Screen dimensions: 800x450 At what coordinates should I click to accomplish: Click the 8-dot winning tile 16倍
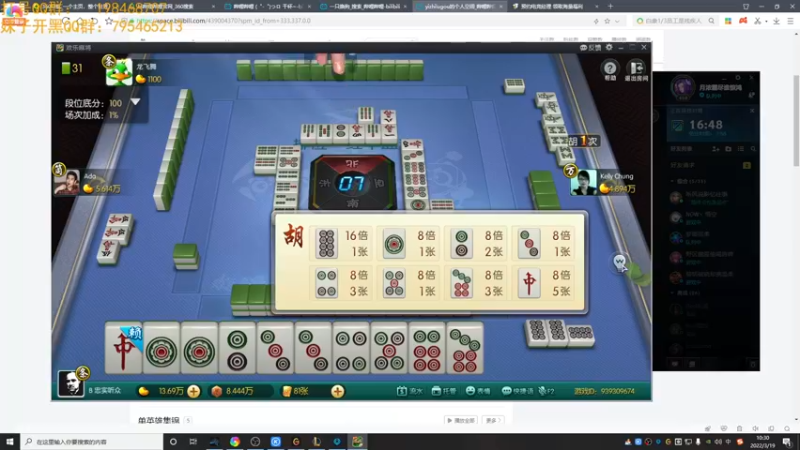point(327,243)
